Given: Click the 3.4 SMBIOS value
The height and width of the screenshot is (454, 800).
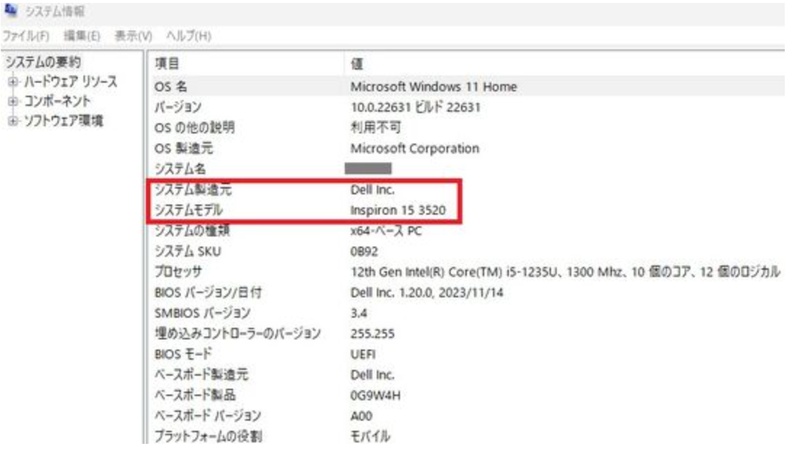Looking at the screenshot, I should pyautogui.click(x=359, y=313).
